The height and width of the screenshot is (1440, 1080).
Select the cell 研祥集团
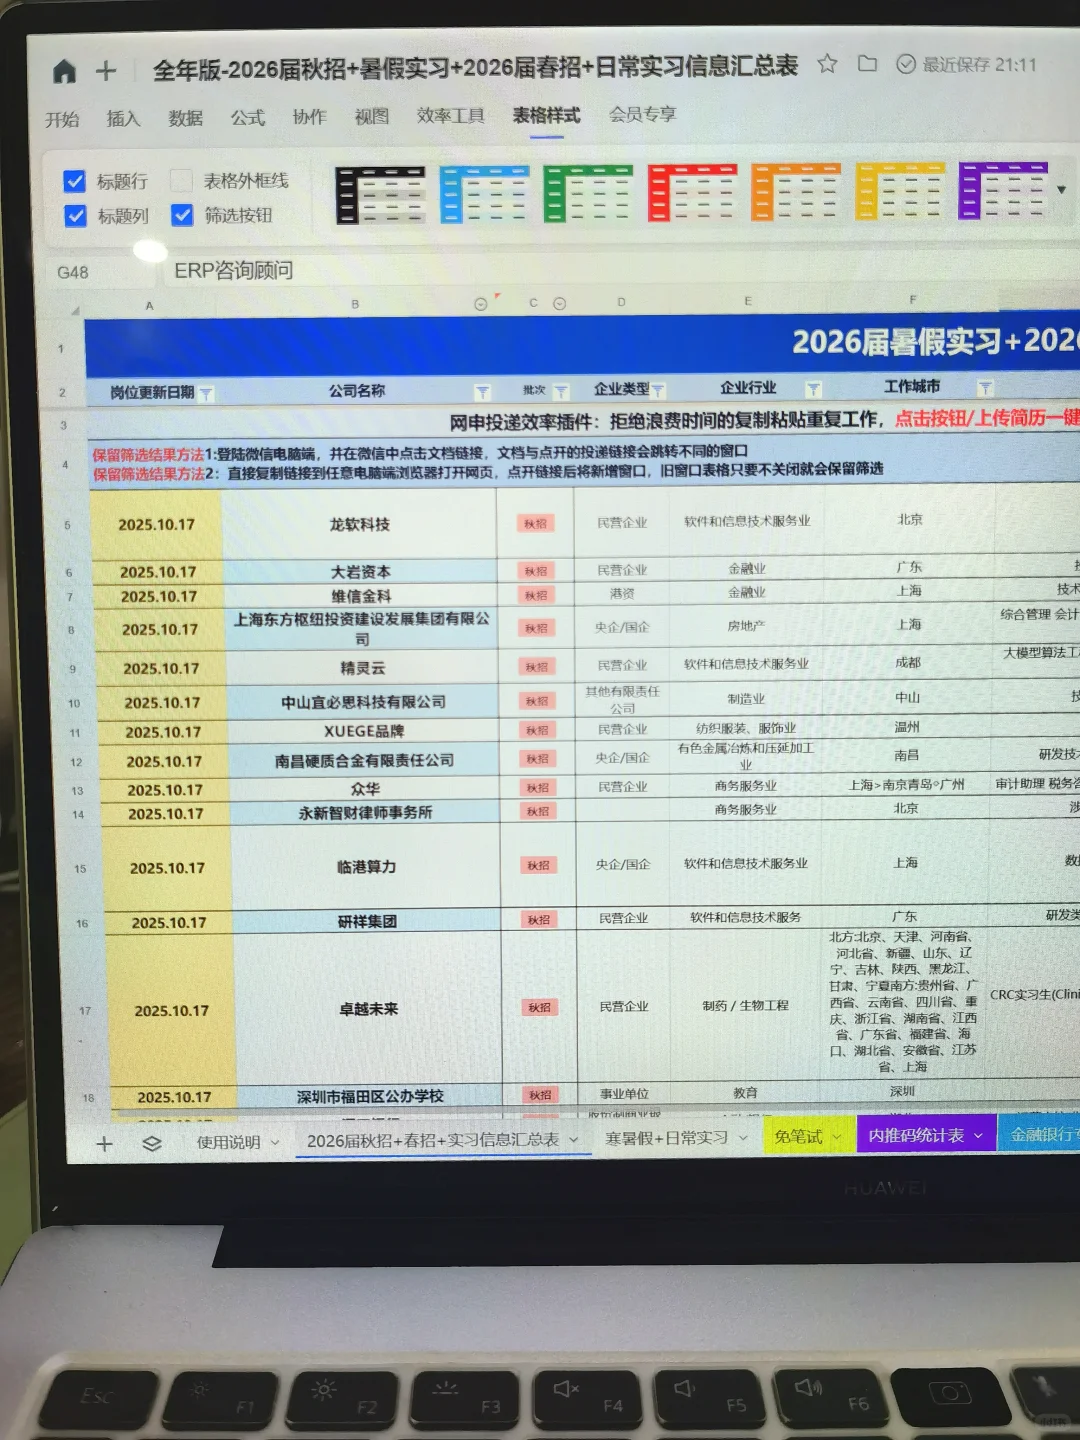(x=367, y=921)
